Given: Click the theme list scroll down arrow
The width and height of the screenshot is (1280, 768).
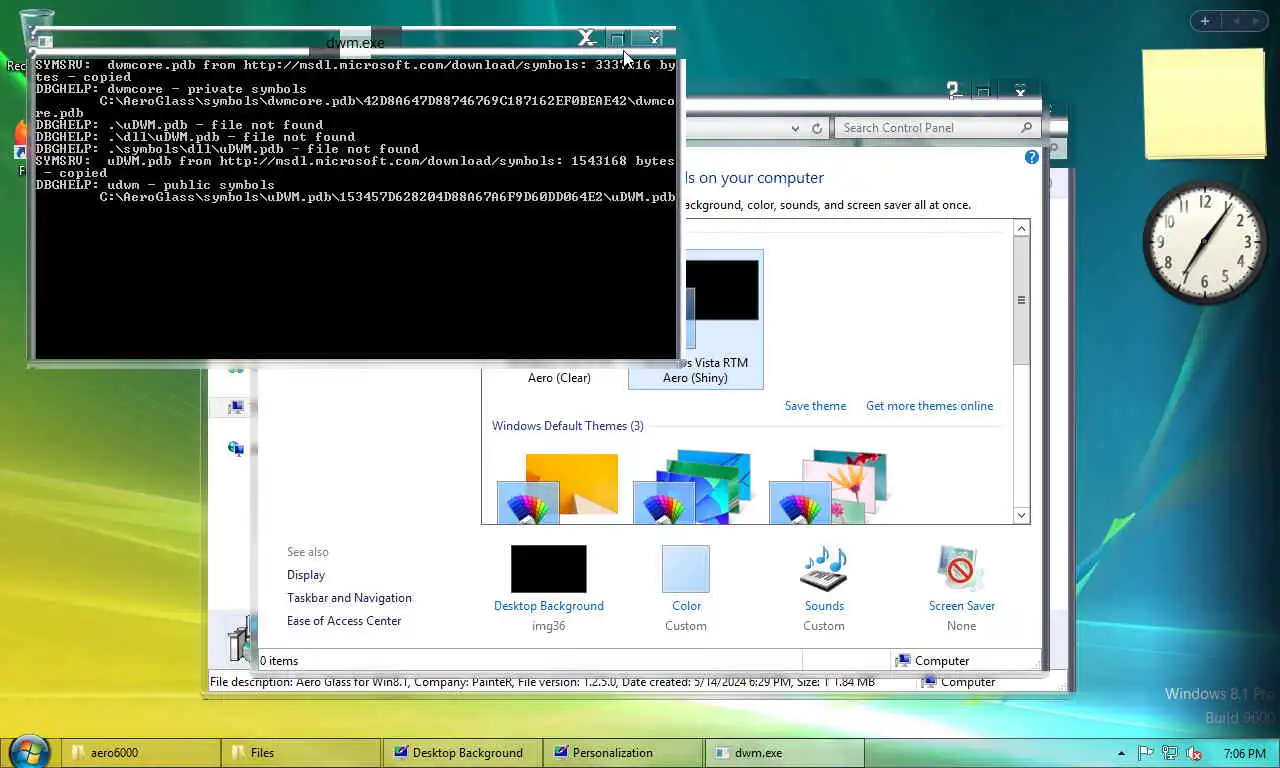Looking at the screenshot, I should [1021, 515].
